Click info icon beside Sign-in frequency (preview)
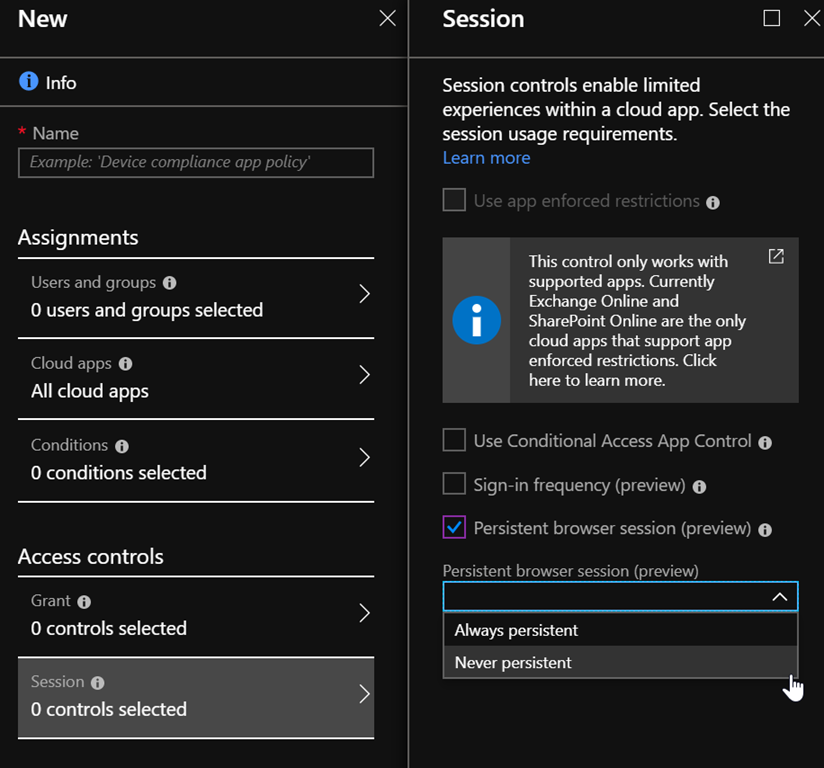Screen dimensions: 824x768 pos(699,487)
